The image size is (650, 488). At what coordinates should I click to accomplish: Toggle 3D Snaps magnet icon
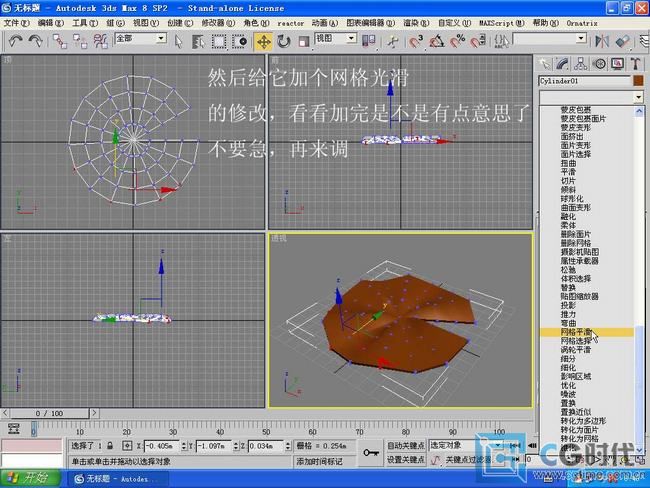click(416, 41)
